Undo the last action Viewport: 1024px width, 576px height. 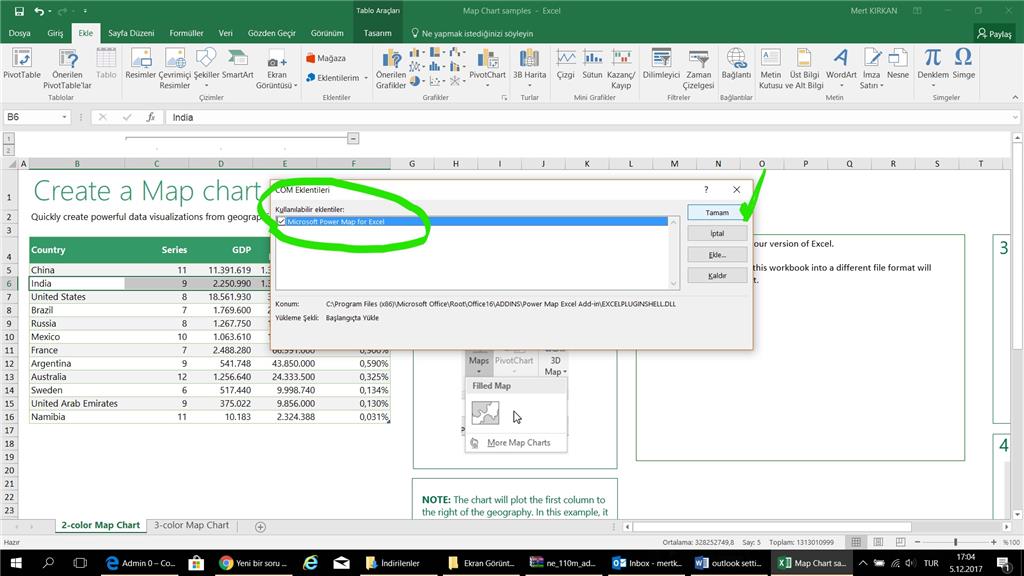coord(39,11)
